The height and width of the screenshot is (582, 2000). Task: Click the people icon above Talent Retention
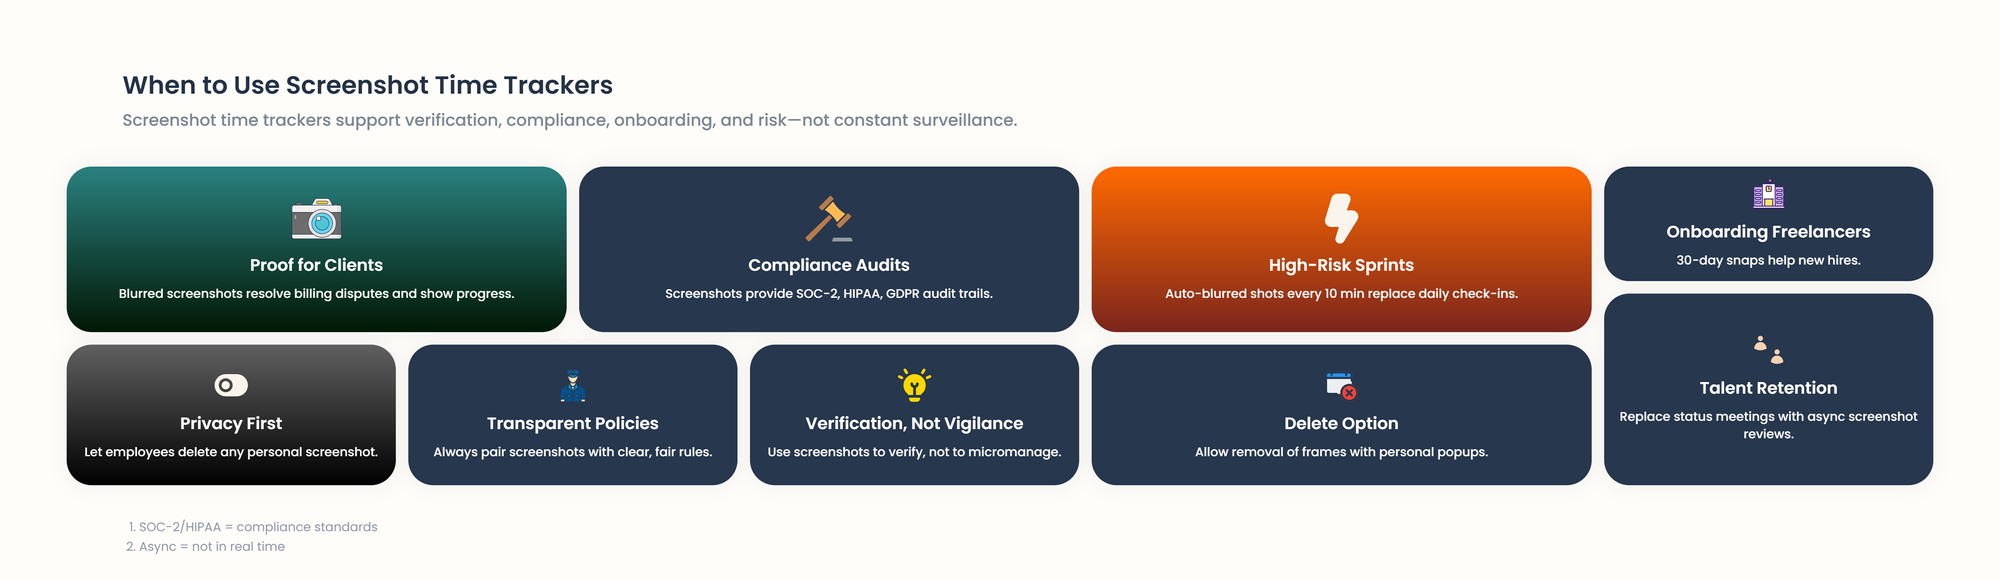click(x=1768, y=349)
